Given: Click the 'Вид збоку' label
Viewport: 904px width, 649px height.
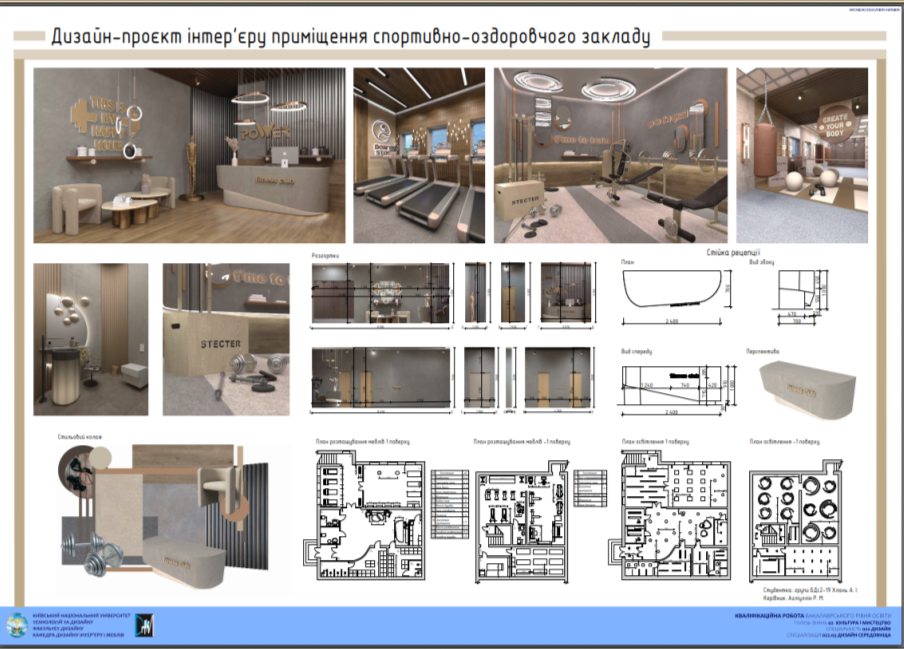Looking at the screenshot, I should pyautogui.click(x=762, y=262).
